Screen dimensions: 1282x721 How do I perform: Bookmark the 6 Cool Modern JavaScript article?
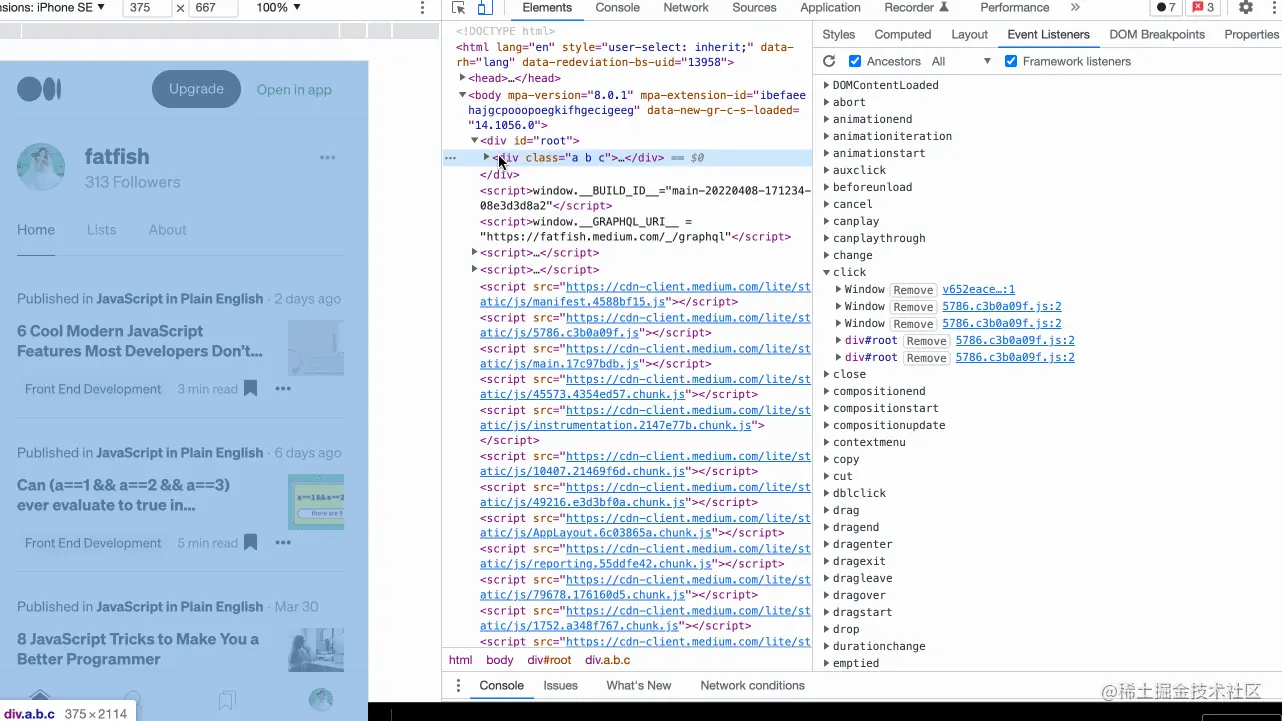pos(250,388)
